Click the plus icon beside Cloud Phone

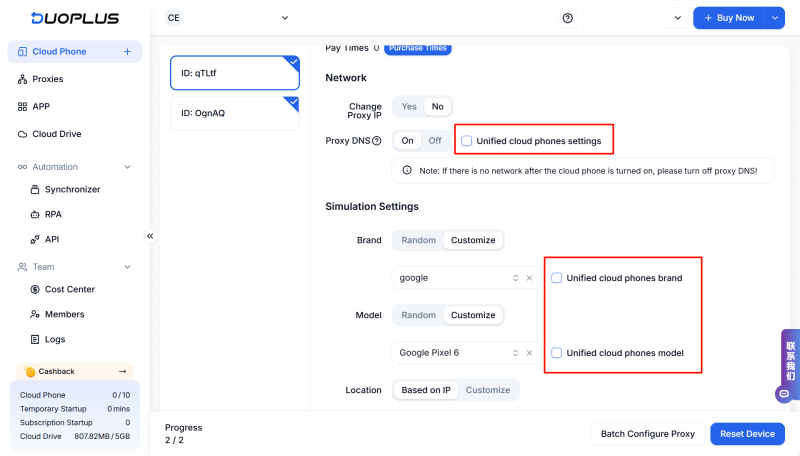point(127,52)
